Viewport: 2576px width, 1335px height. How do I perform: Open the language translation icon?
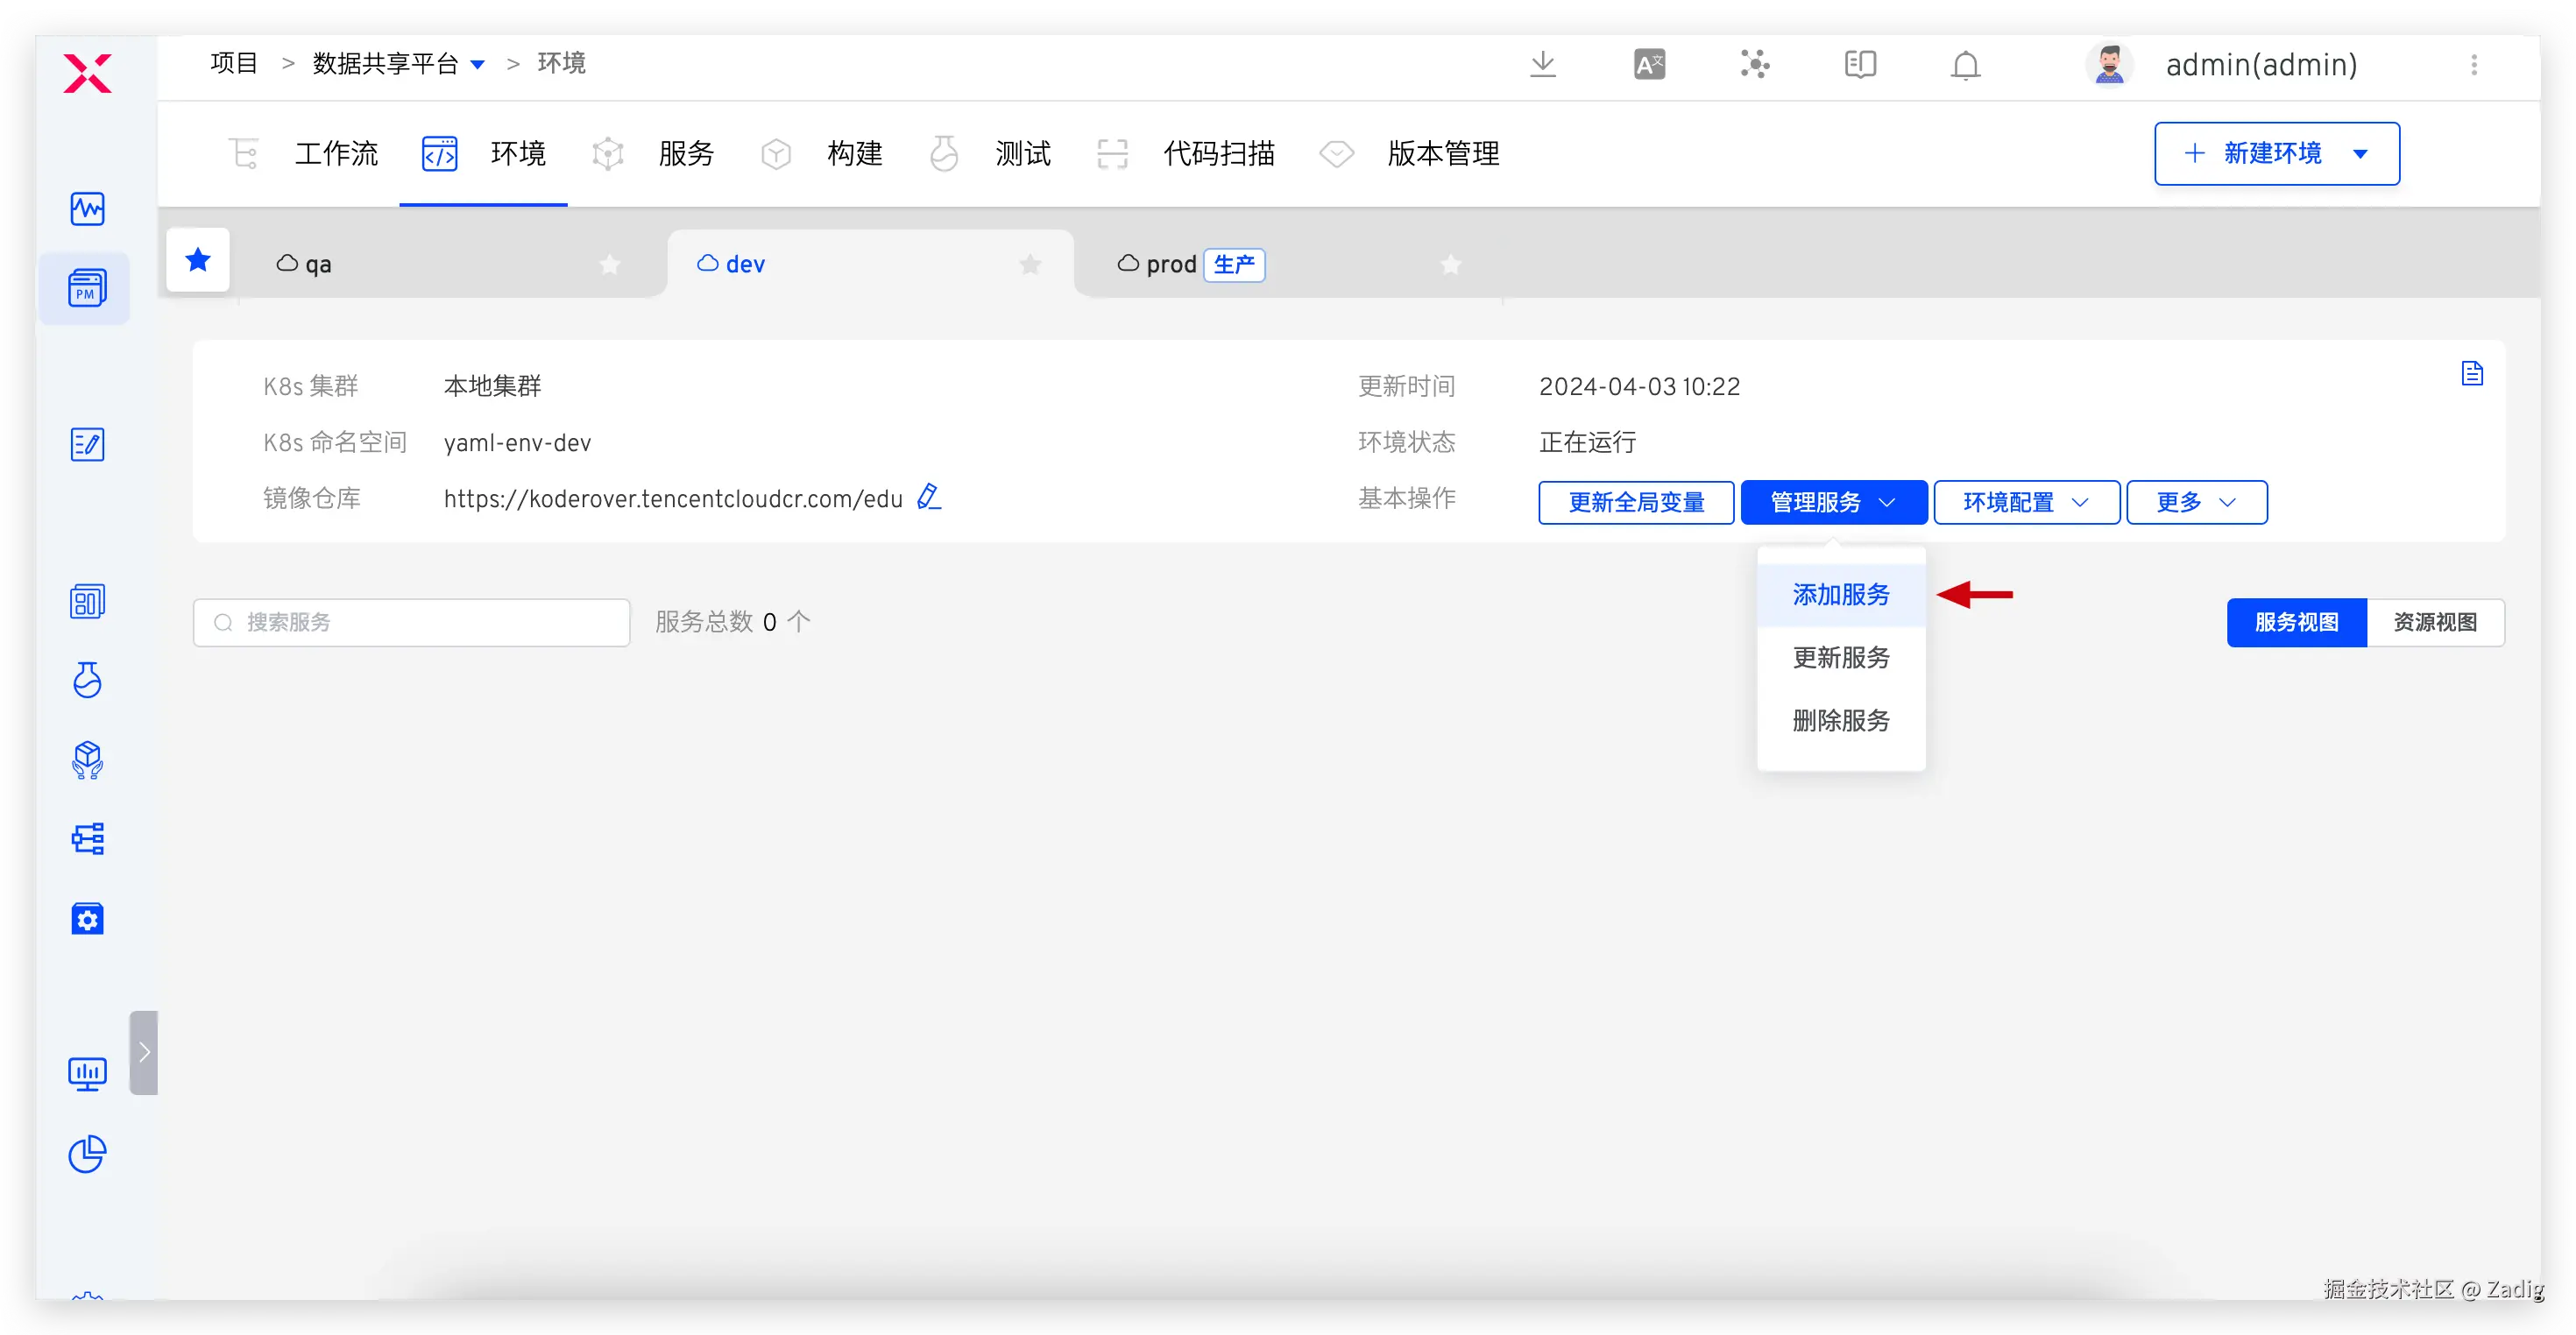pos(1649,64)
